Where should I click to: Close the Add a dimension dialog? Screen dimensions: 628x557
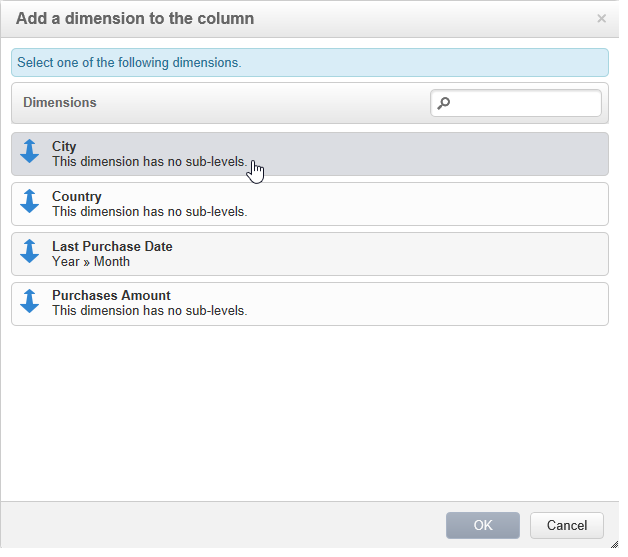coord(601,18)
